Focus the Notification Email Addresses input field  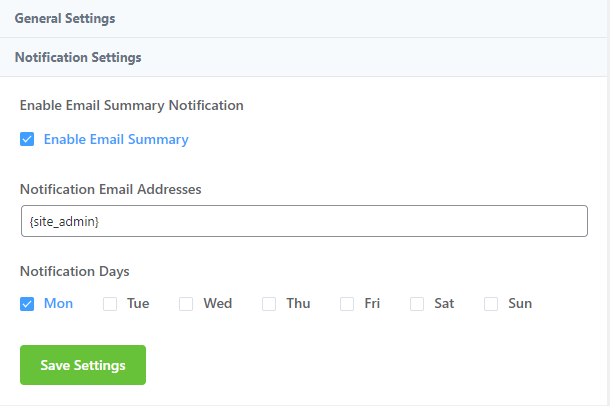(303, 221)
